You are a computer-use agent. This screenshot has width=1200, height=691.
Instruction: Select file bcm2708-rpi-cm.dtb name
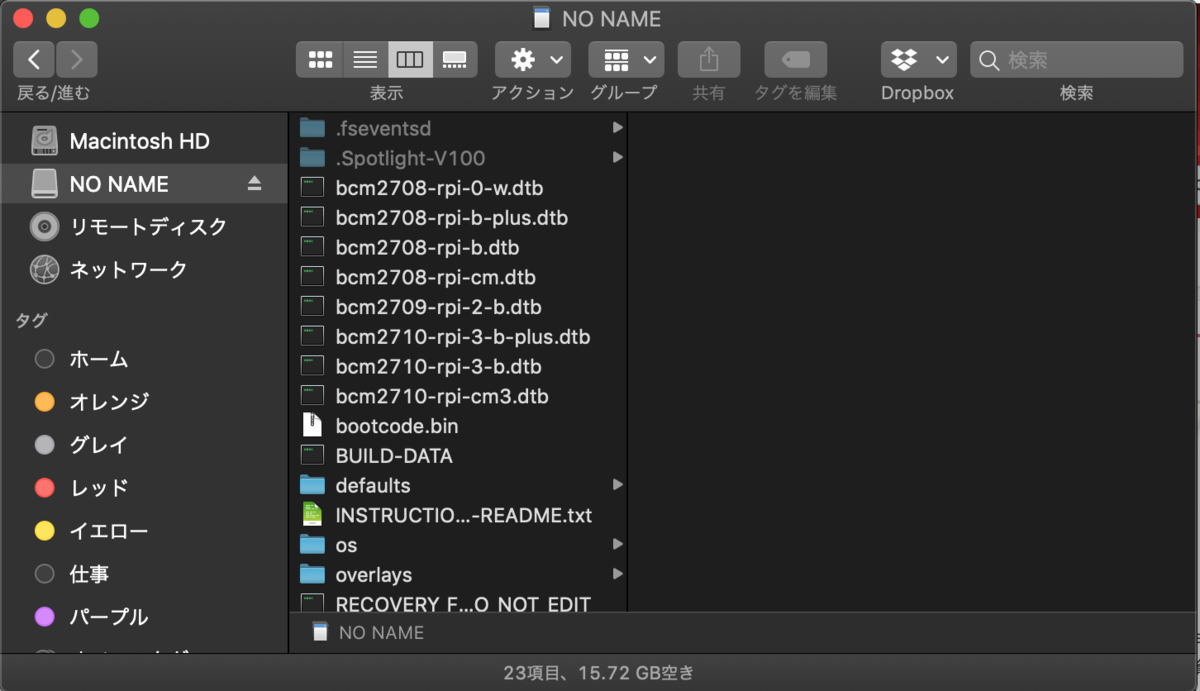point(435,278)
